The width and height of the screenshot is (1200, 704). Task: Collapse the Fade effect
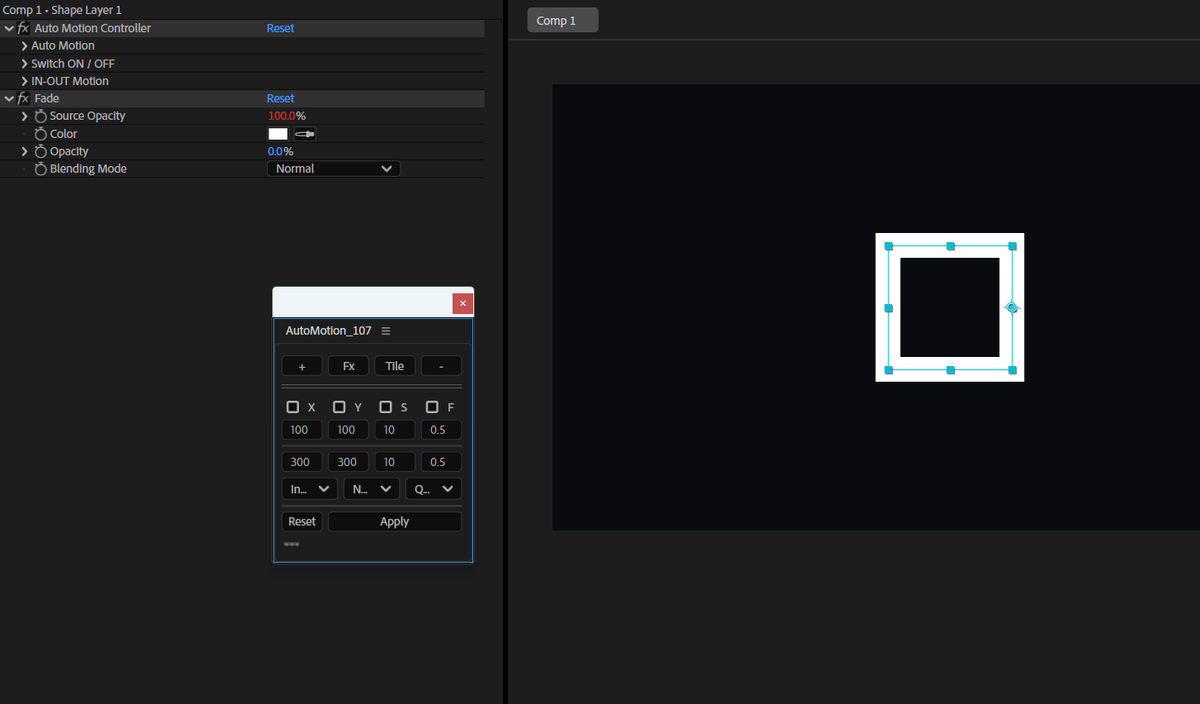(9, 98)
